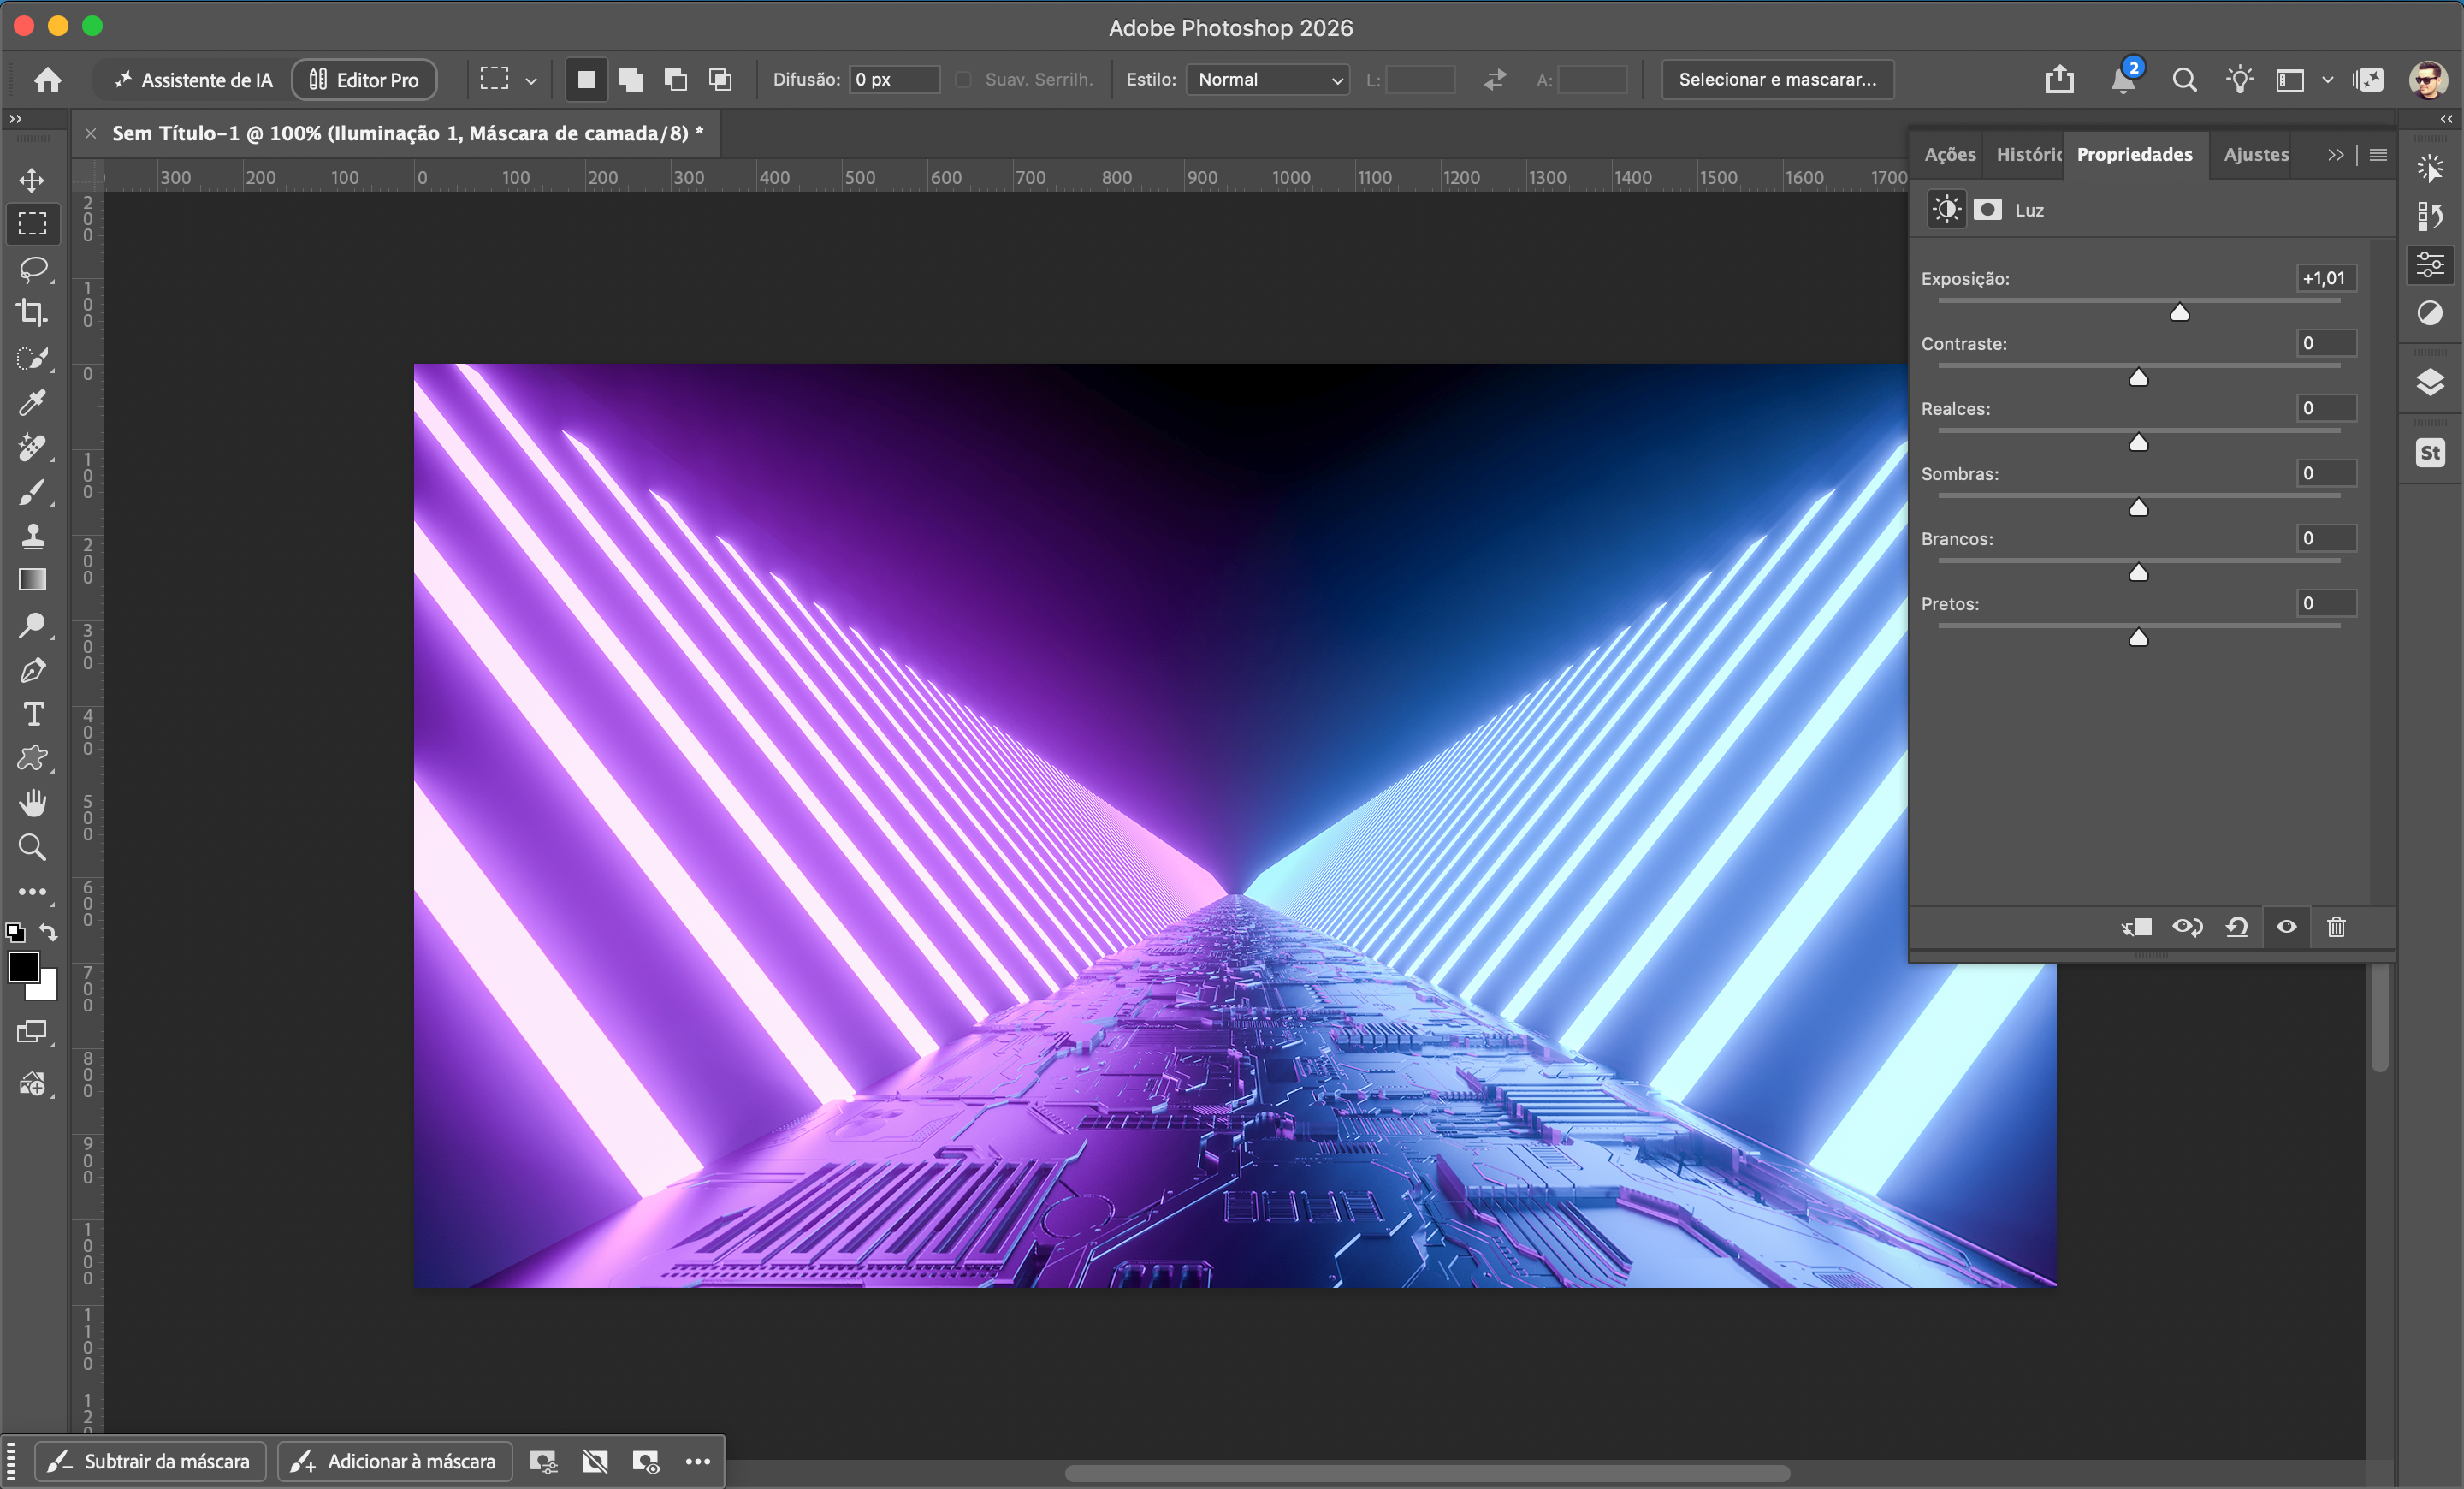
Task: Click Assistente de IA button
Action: pos(193,80)
